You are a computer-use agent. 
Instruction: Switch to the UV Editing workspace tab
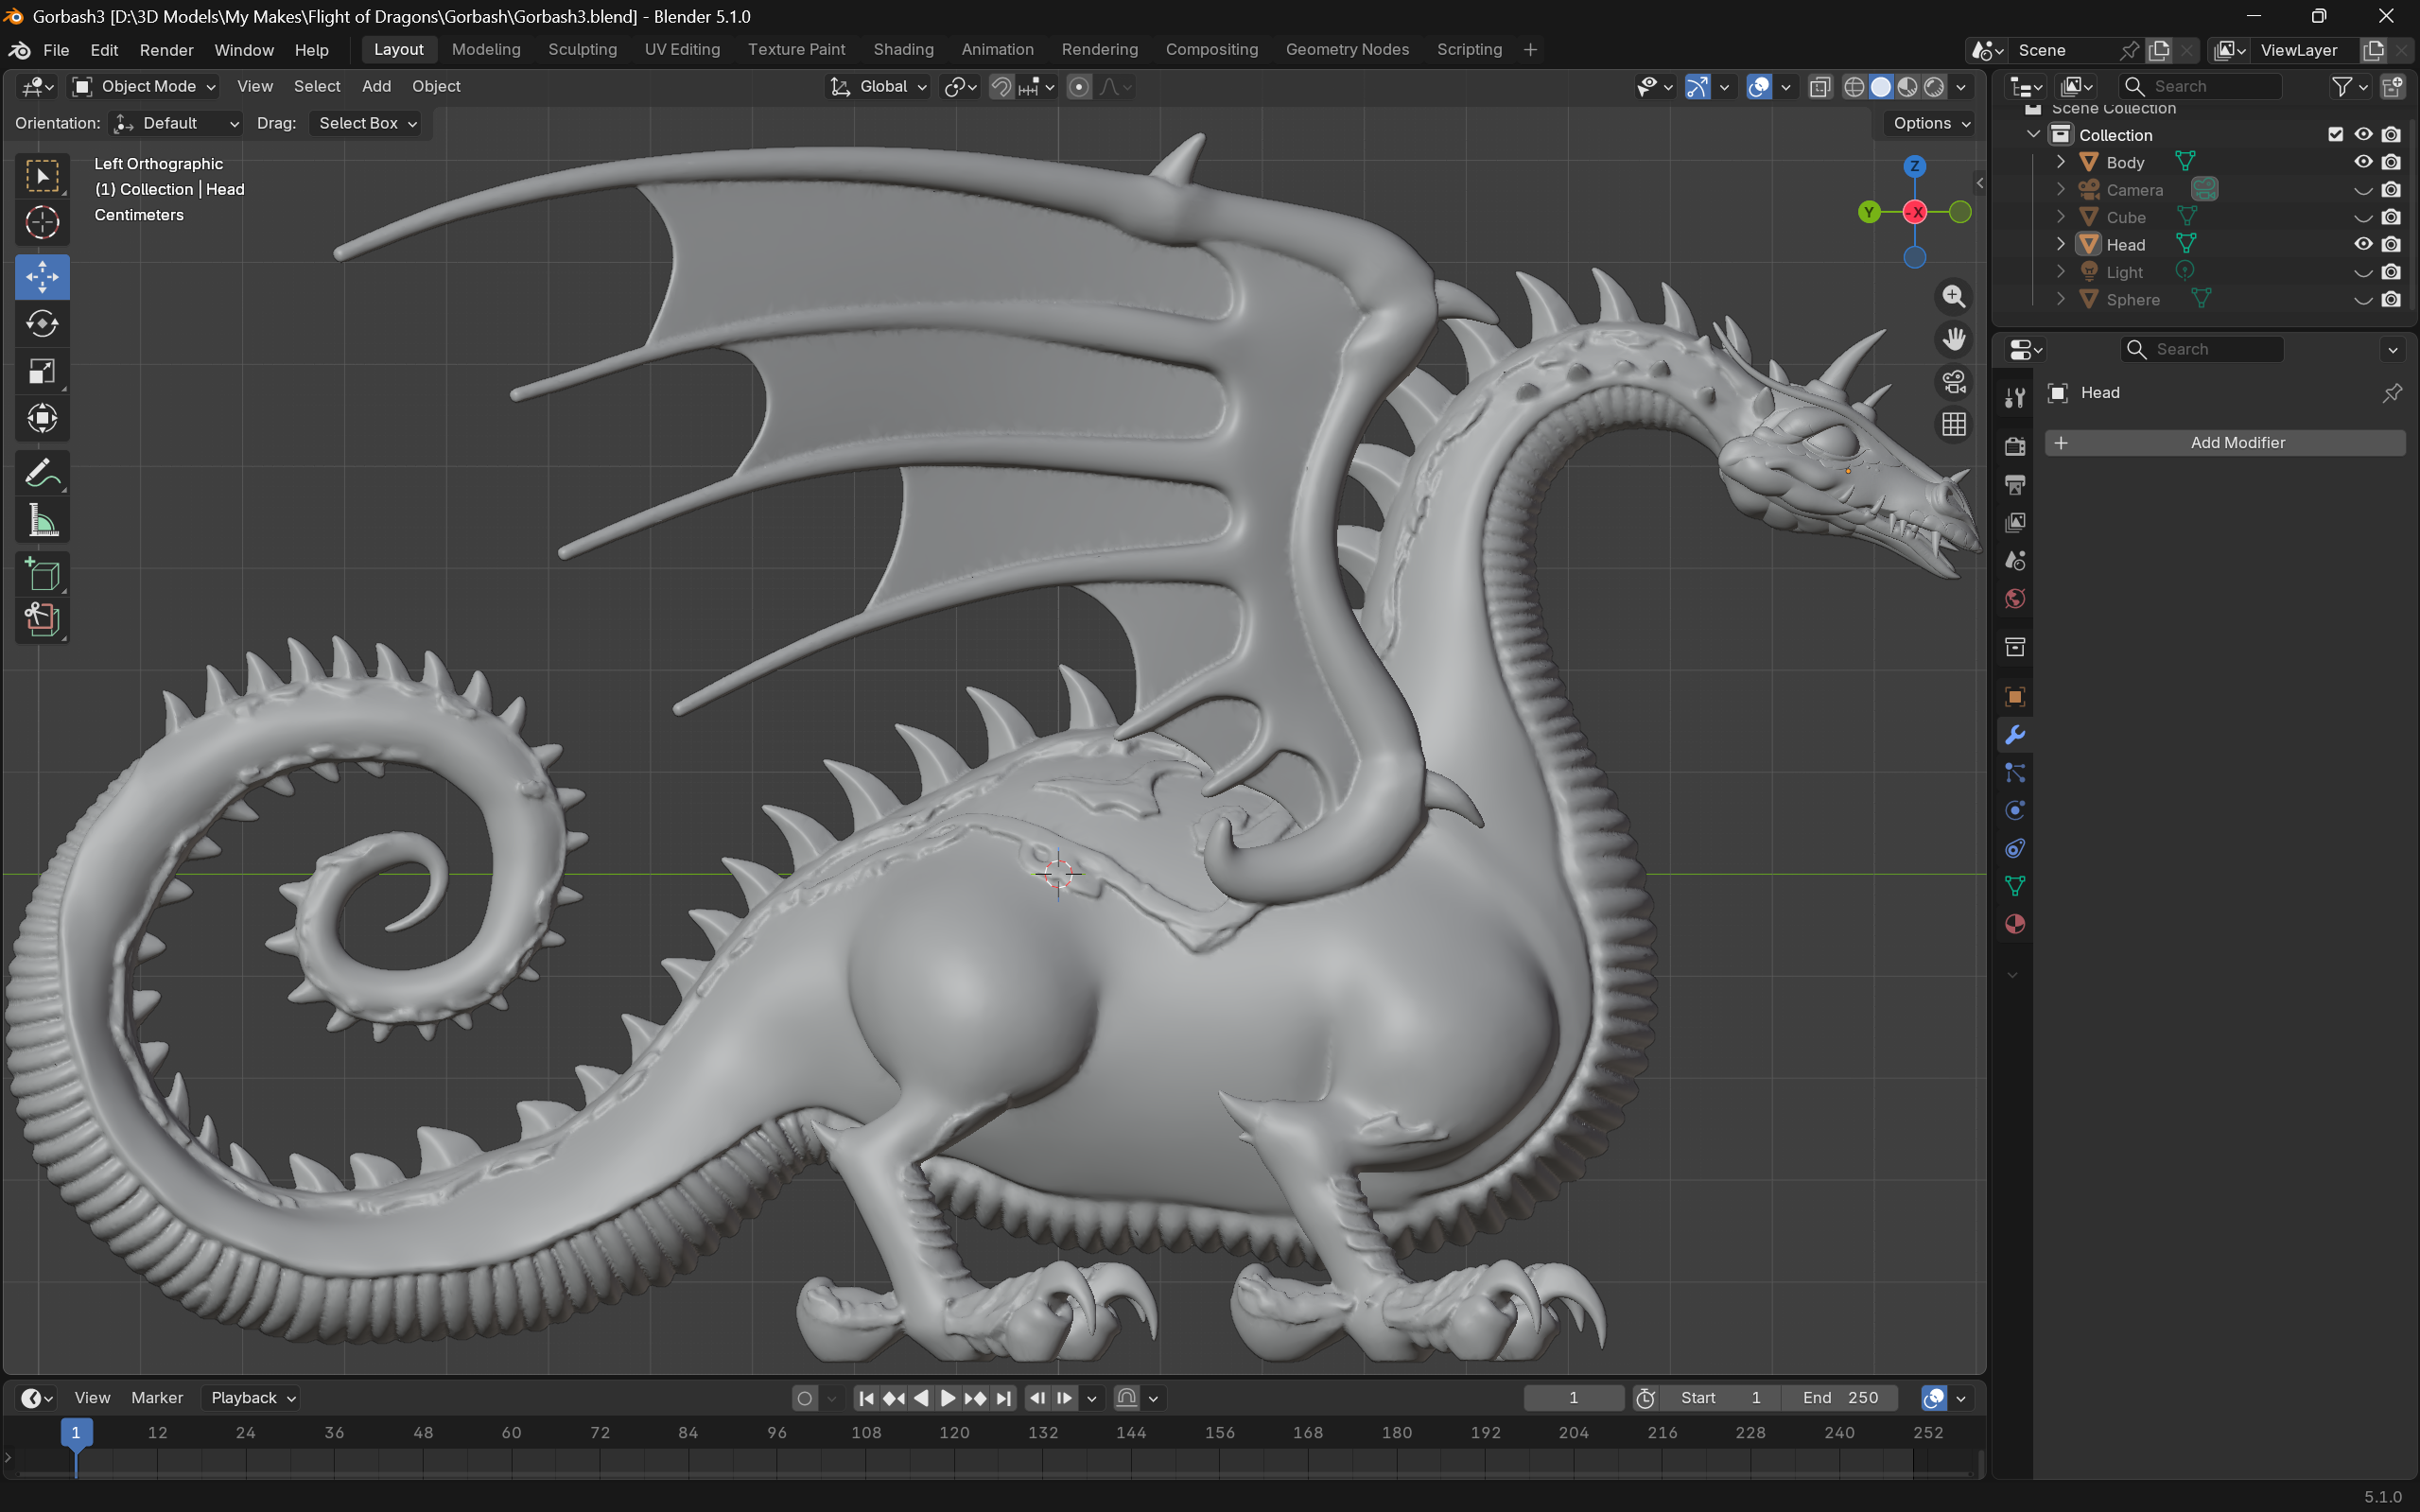682,50
